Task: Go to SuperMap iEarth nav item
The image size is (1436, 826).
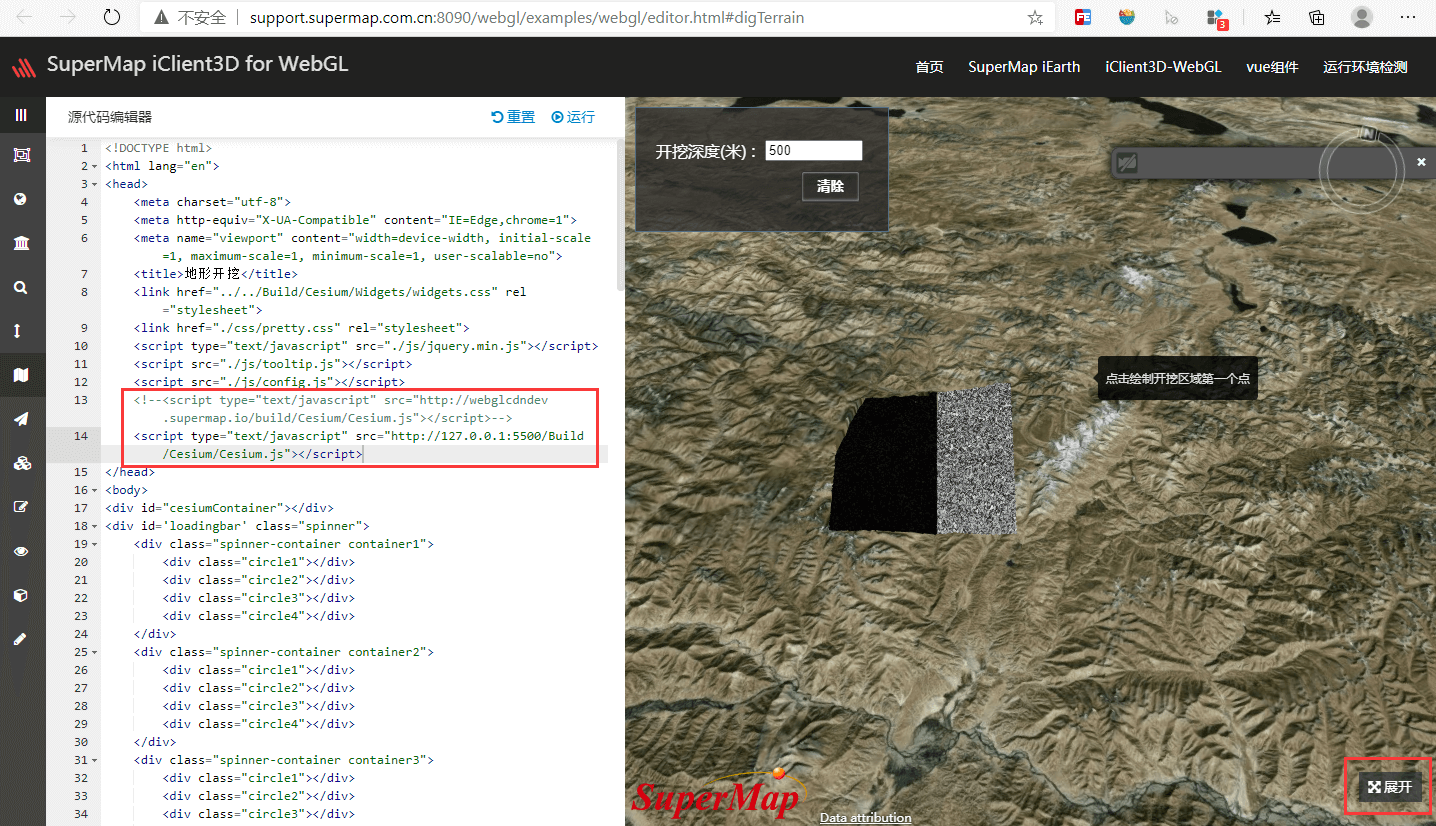Action: [x=1024, y=67]
